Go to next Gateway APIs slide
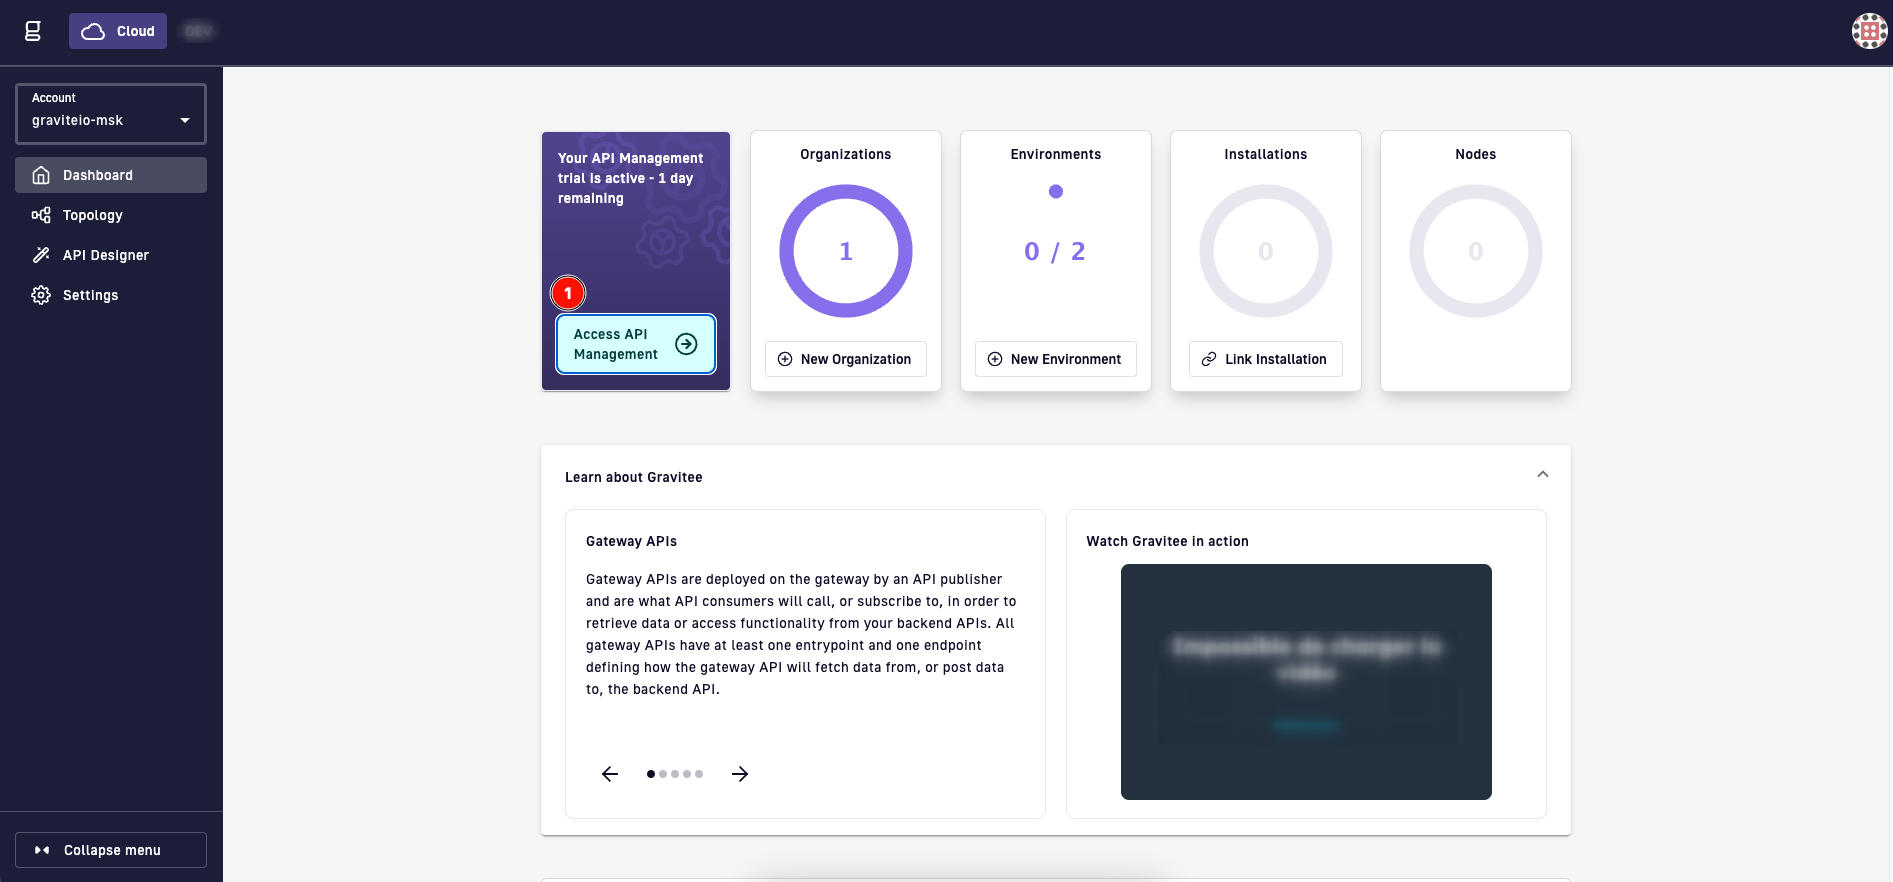Screen dimensions: 1893x882 pyautogui.click(x=740, y=774)
